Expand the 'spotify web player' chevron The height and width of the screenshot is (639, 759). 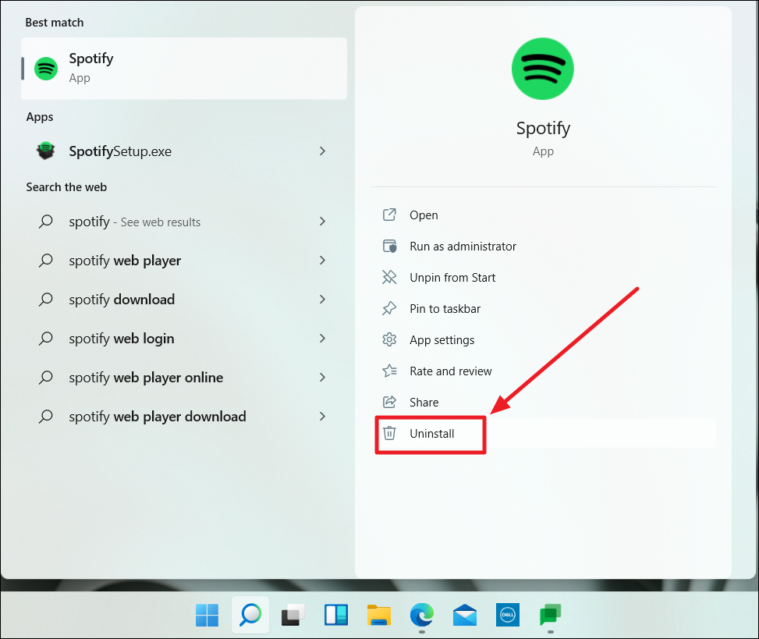pyautogui.click(x=322, y=260)
